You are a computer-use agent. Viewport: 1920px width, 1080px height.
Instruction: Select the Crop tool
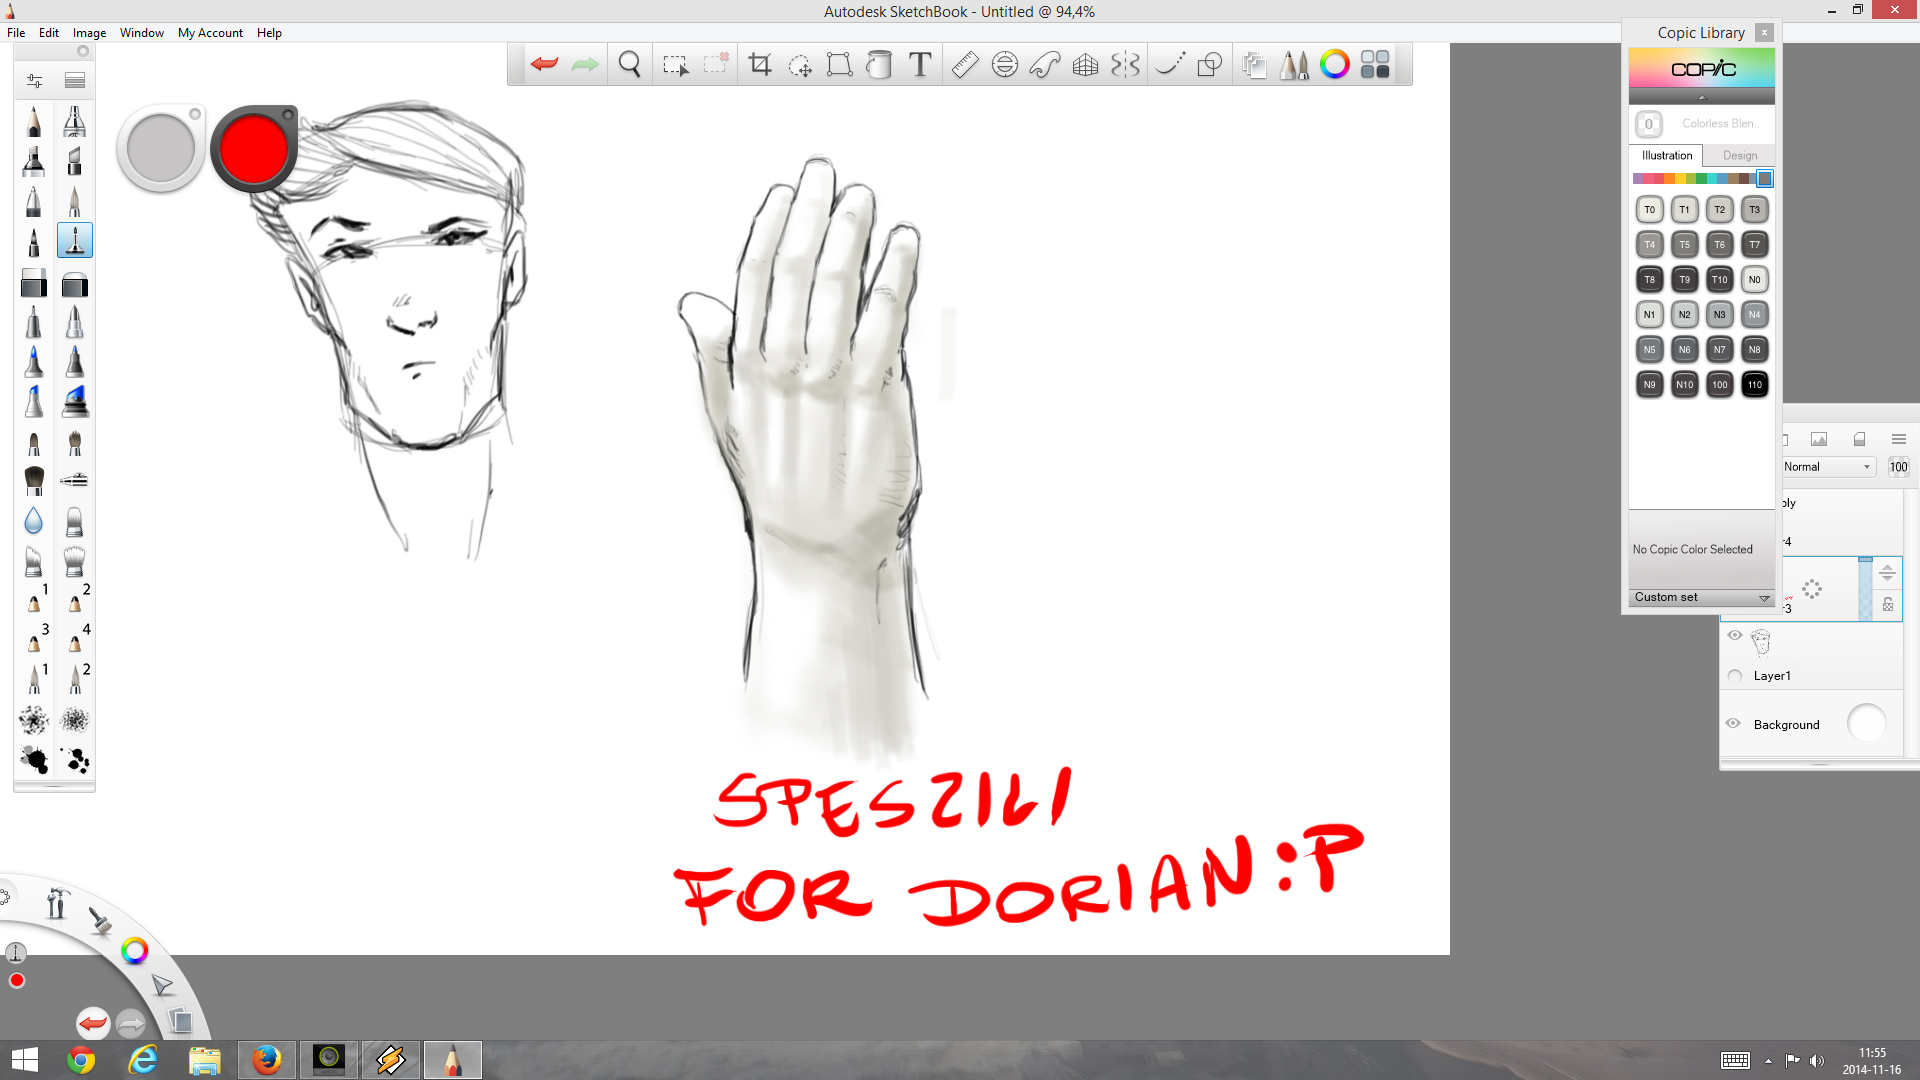pos(760,65)
